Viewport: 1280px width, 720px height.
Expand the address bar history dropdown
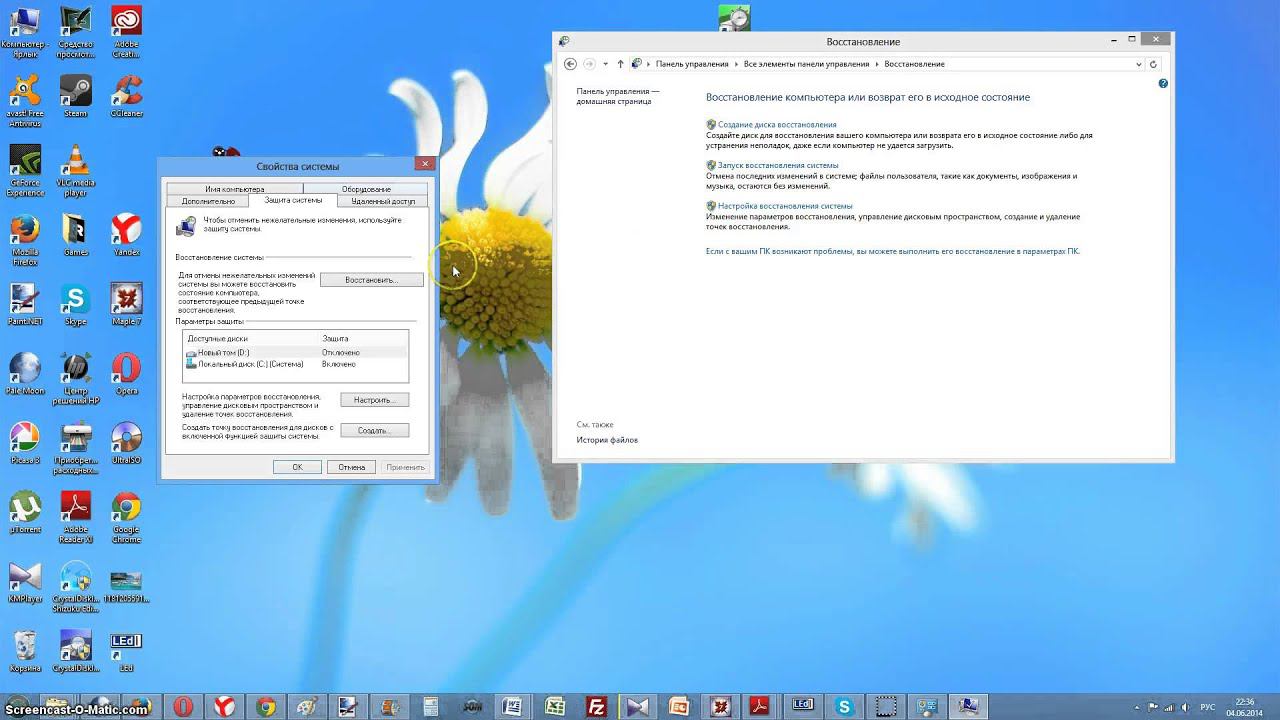[1139, 64]
